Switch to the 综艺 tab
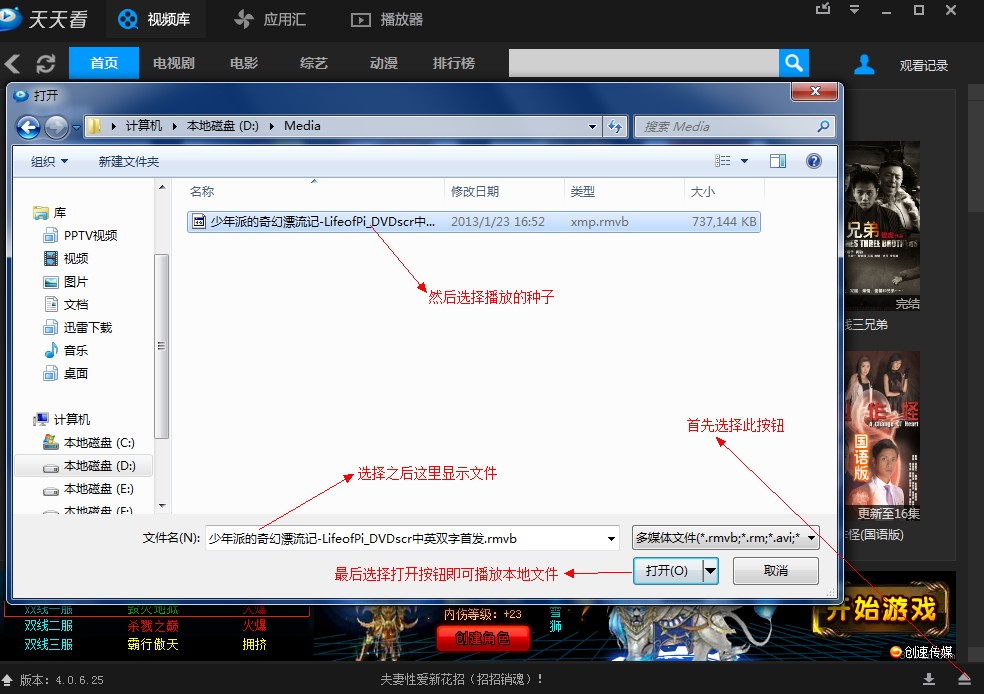The height and width of the screenshot is (694, 984). pyautogui.click(x=313, y=62)
